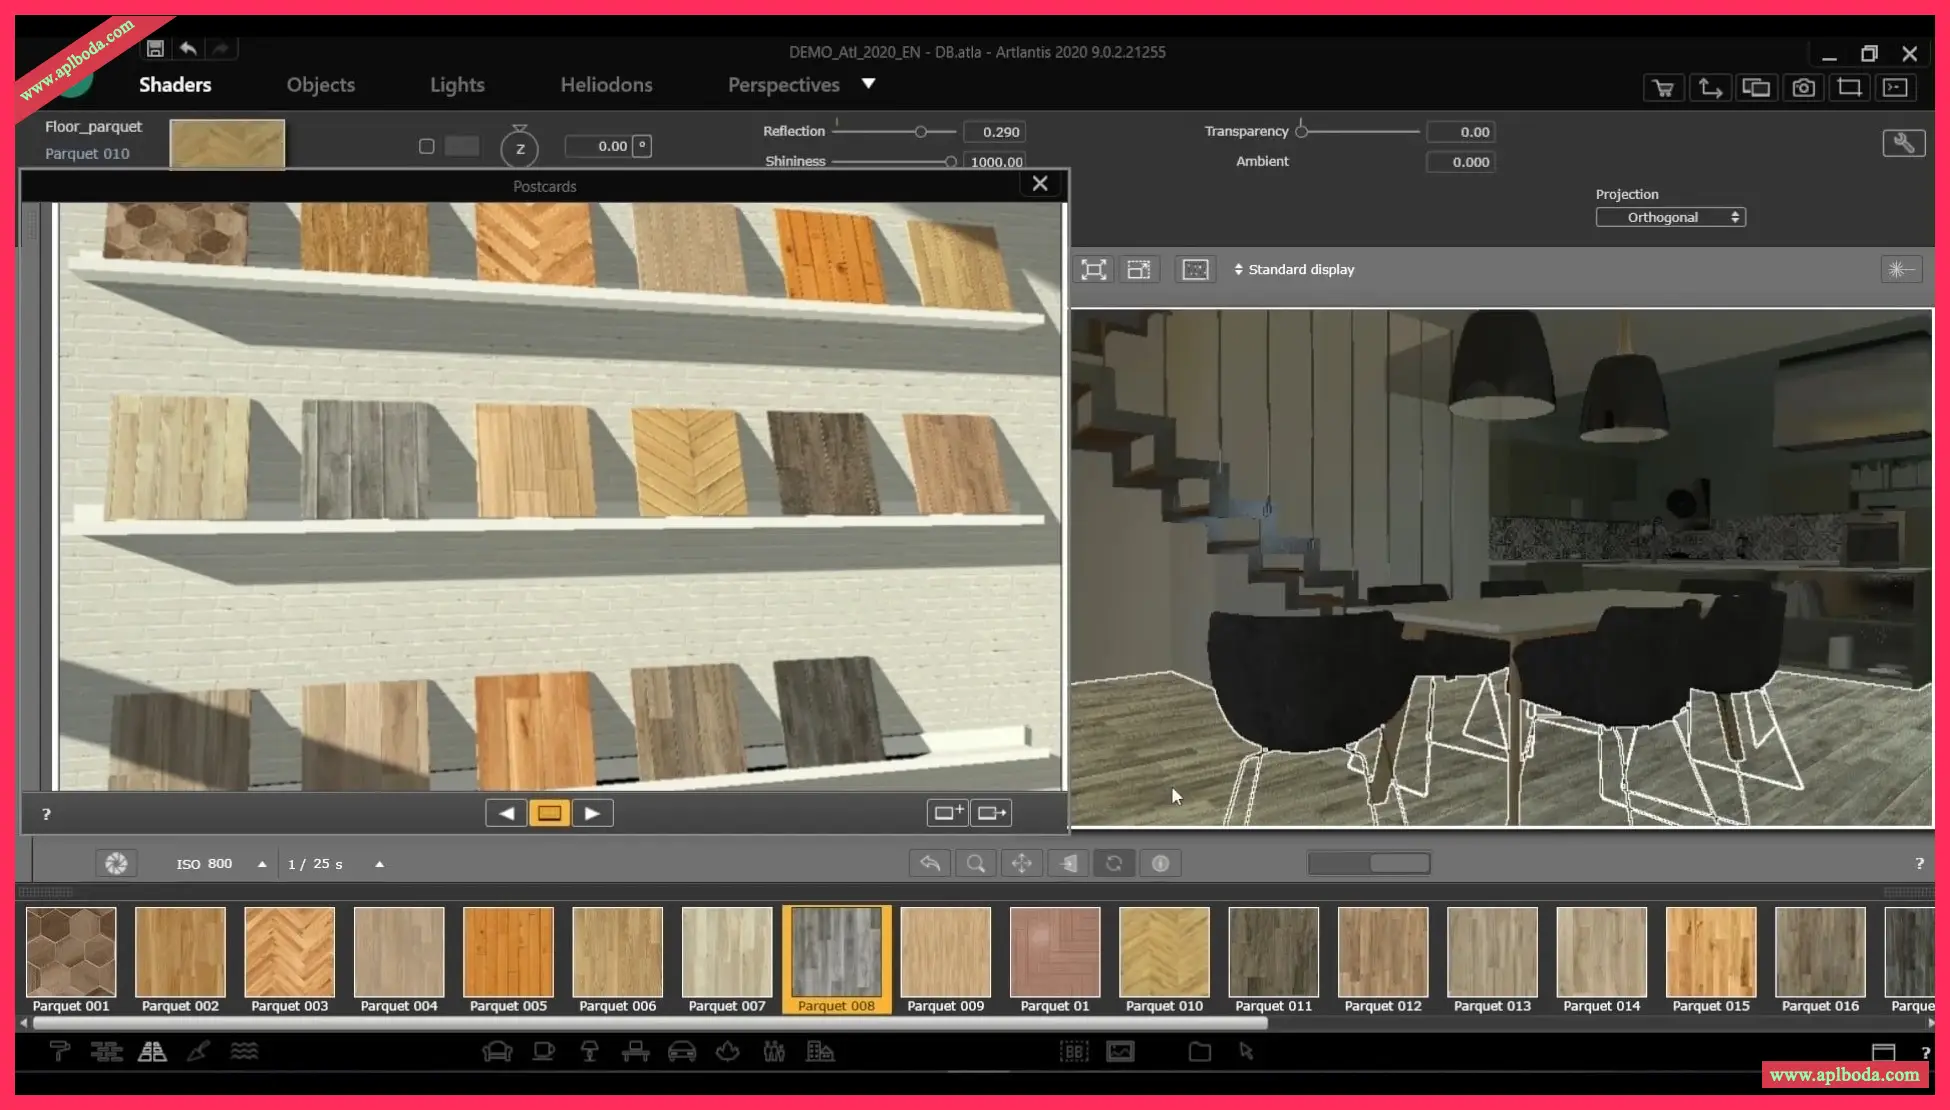The image size is (1950, 1110).
Task: Go to next postcard with right arrow
Action: [592, 813]
